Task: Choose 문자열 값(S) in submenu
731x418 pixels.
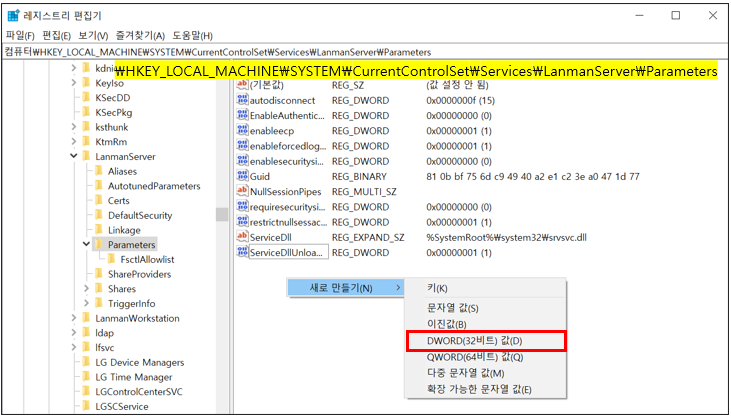Action: (x=486, y=308)
